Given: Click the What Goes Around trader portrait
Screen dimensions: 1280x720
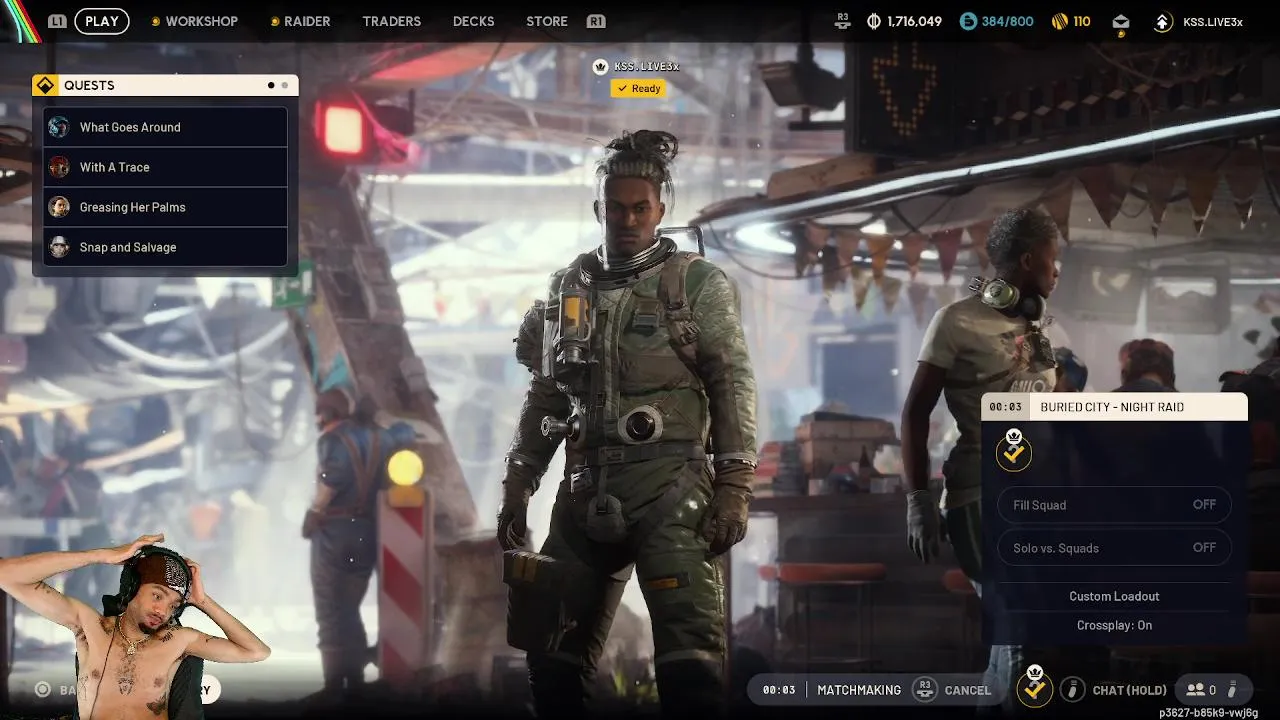Looking at the screenshot, I should pos(60,127).
